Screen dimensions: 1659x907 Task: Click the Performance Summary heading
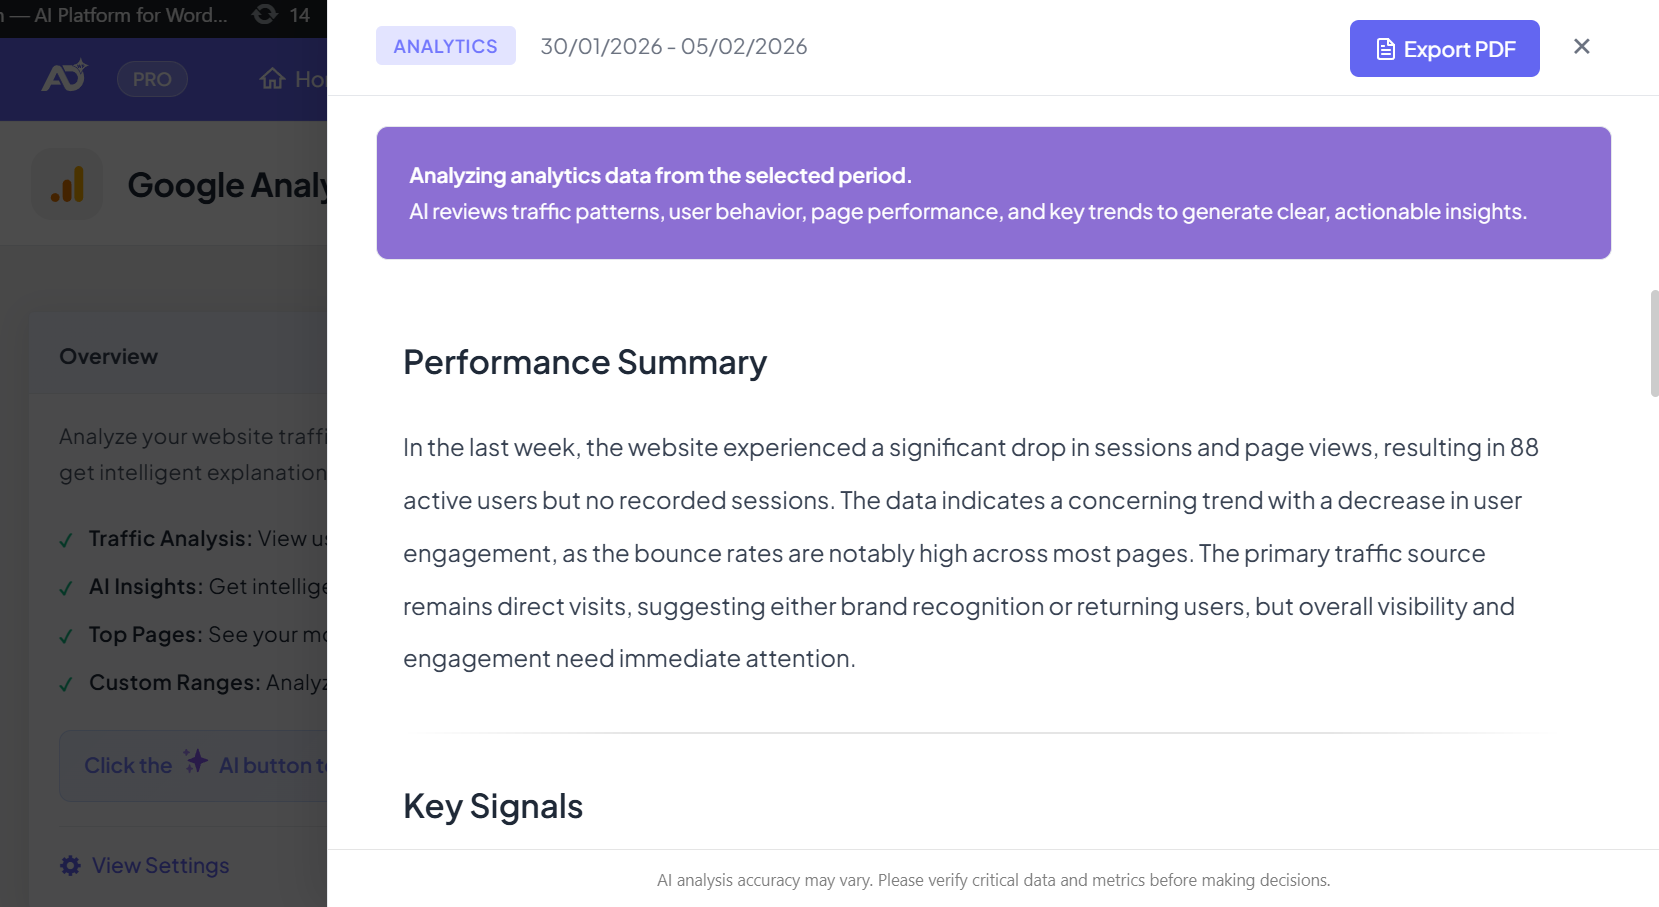coord(585,362)
